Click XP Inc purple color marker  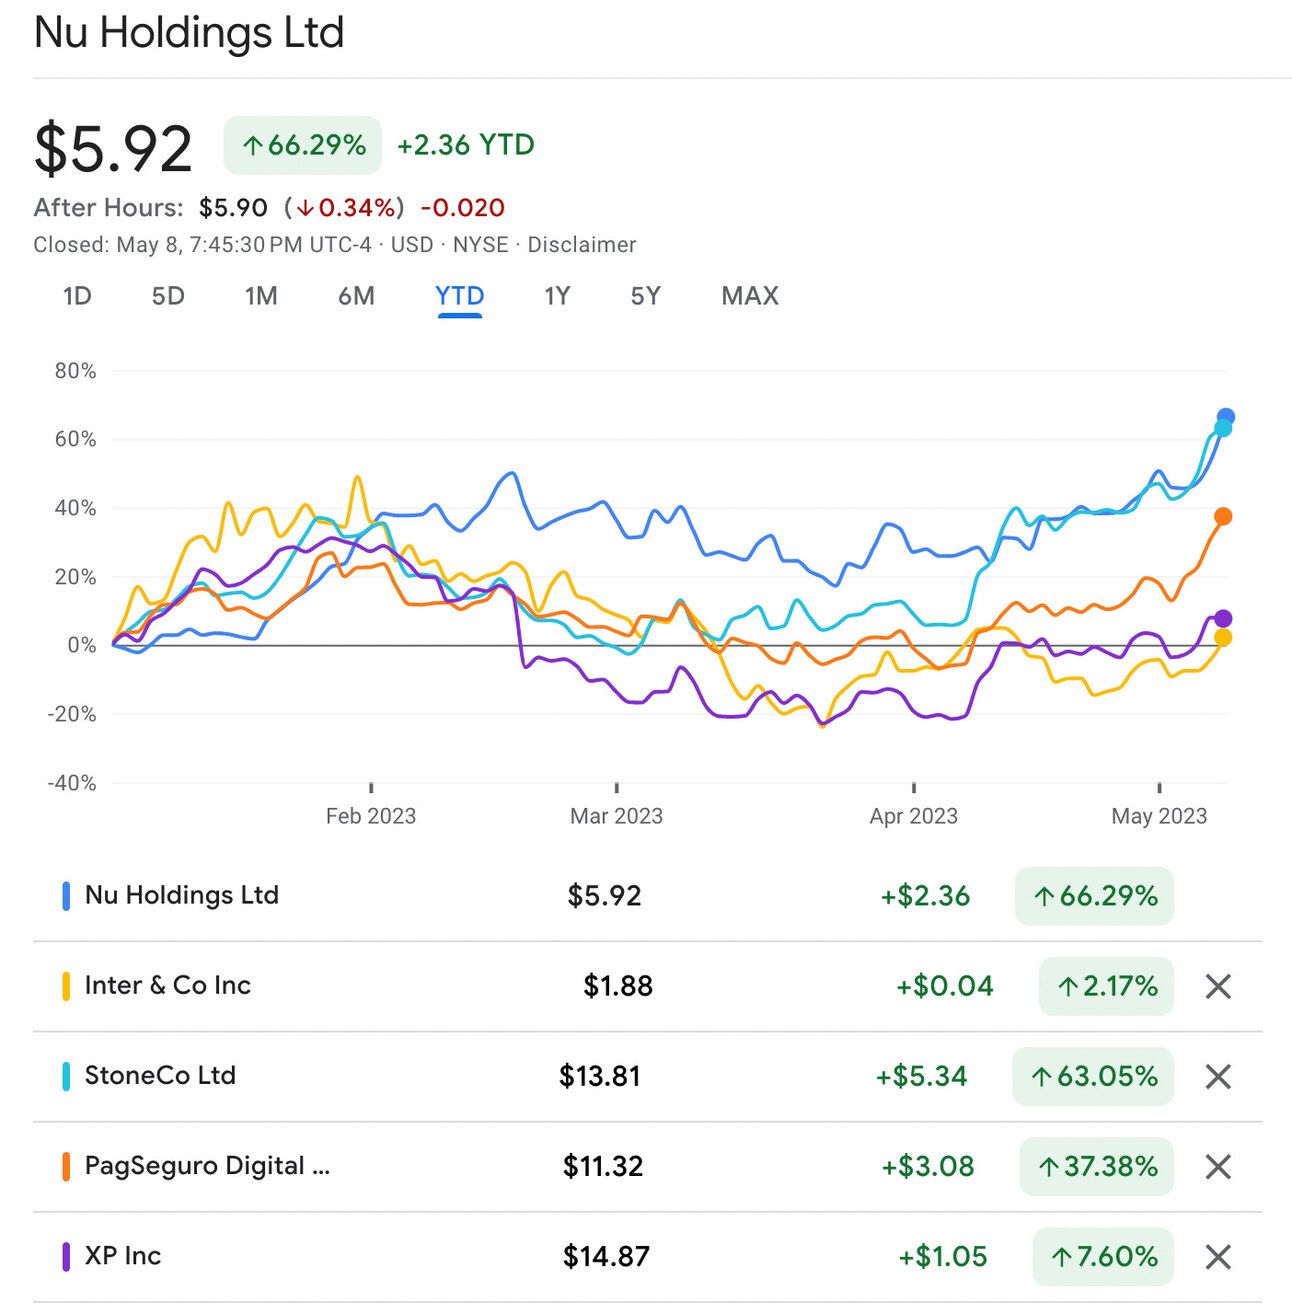[66, 1257]
